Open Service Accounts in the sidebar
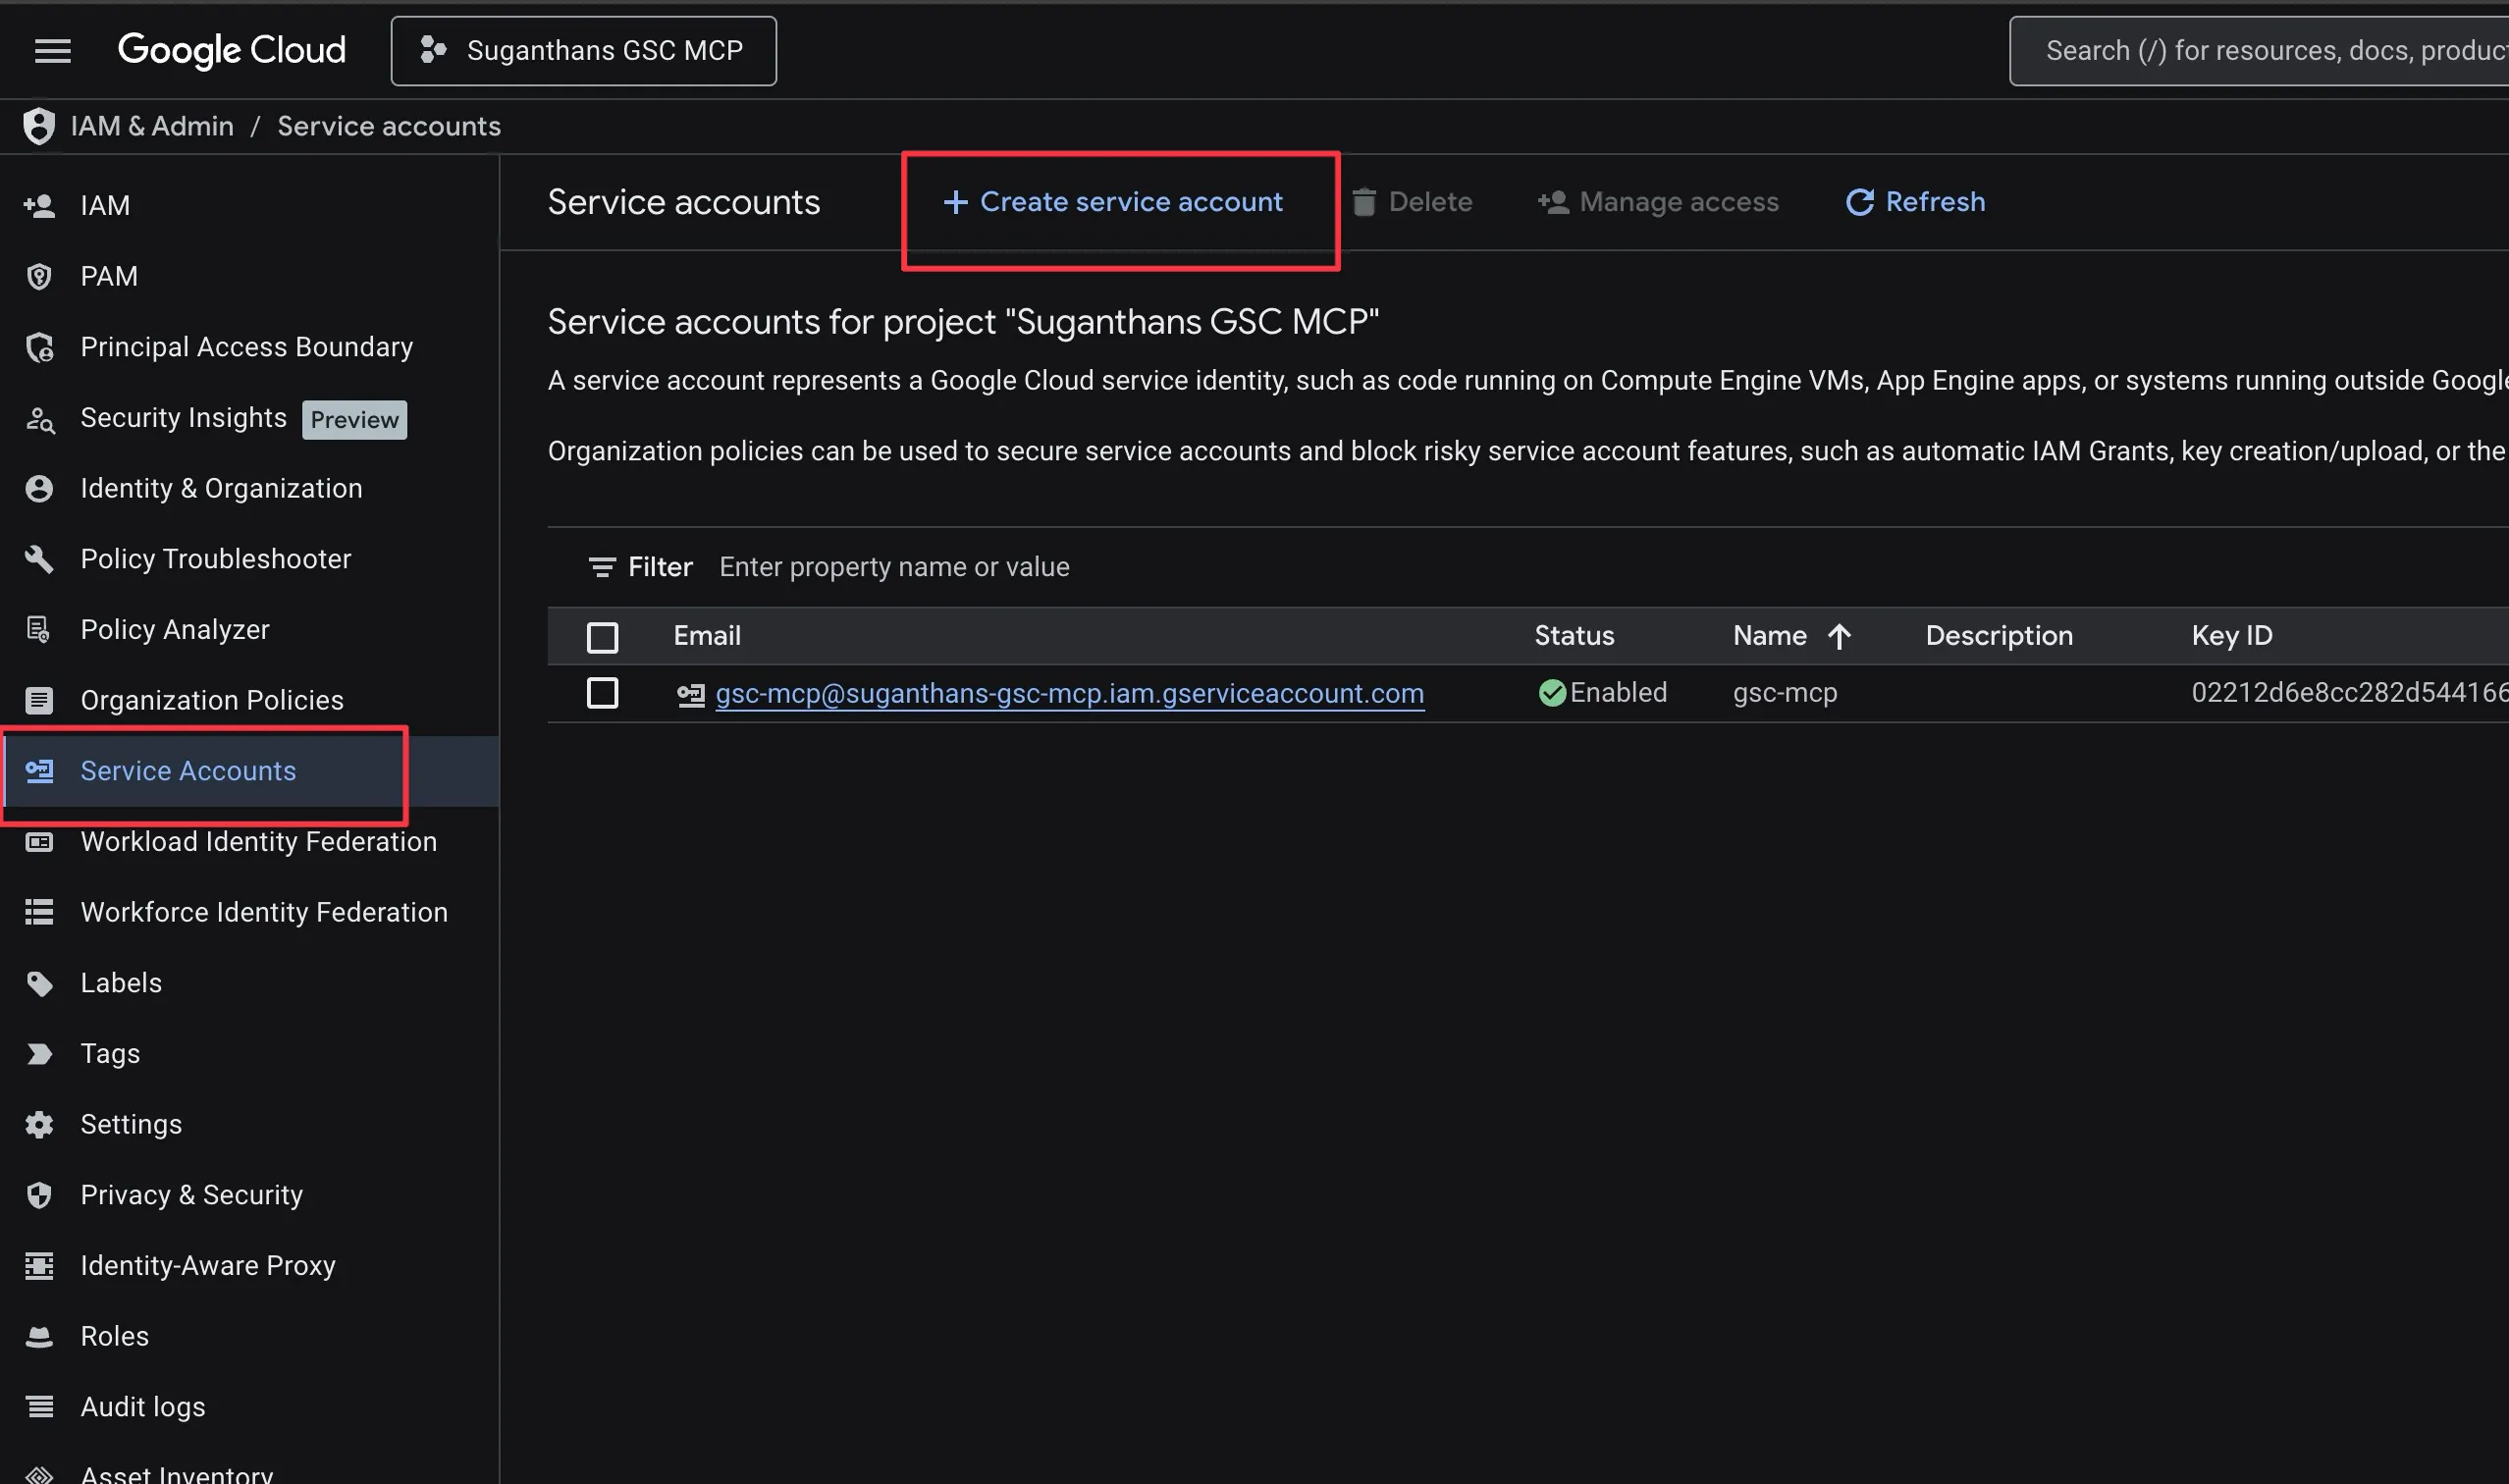 point(188,771)
